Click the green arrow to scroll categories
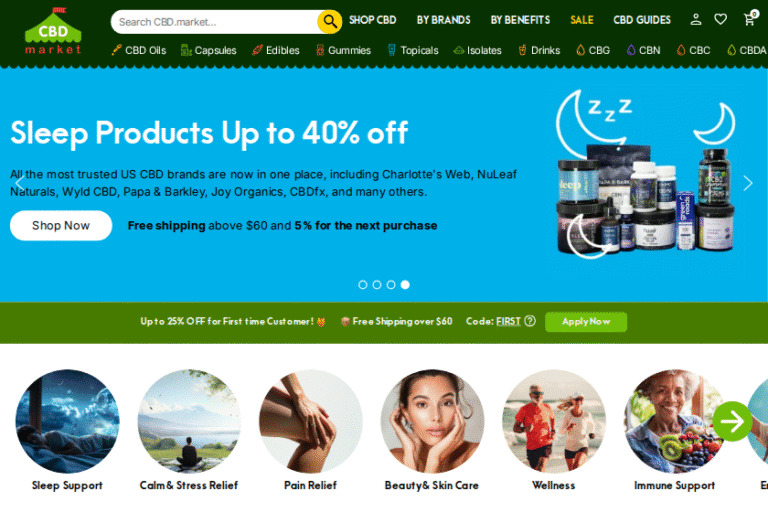Screen dimensions: 768x512 pyautogui.click(x=732, y=421)
